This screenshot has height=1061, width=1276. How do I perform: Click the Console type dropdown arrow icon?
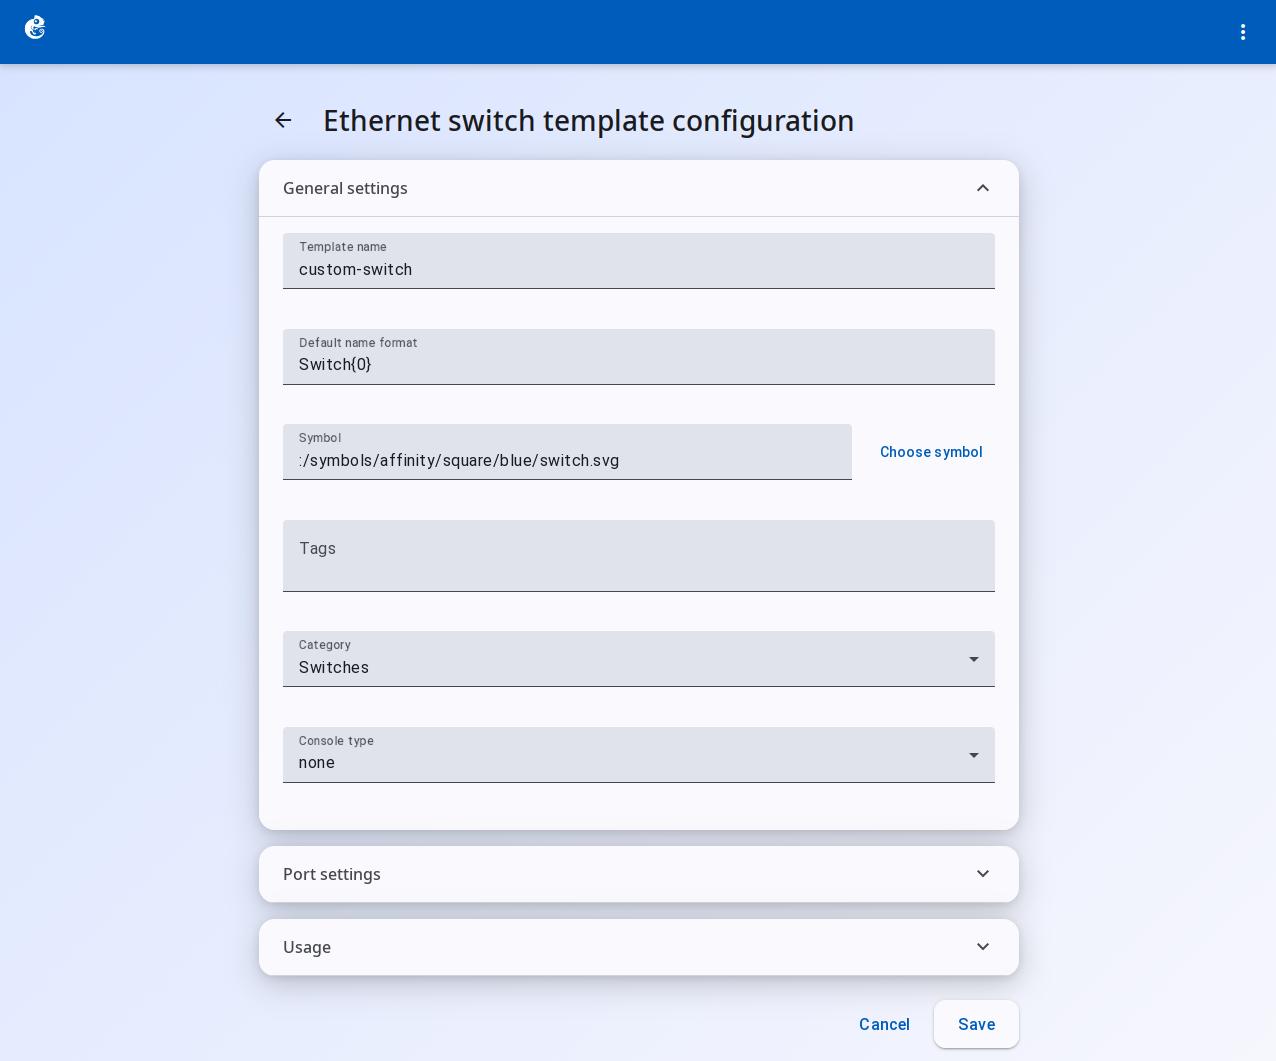pos(973,755)
